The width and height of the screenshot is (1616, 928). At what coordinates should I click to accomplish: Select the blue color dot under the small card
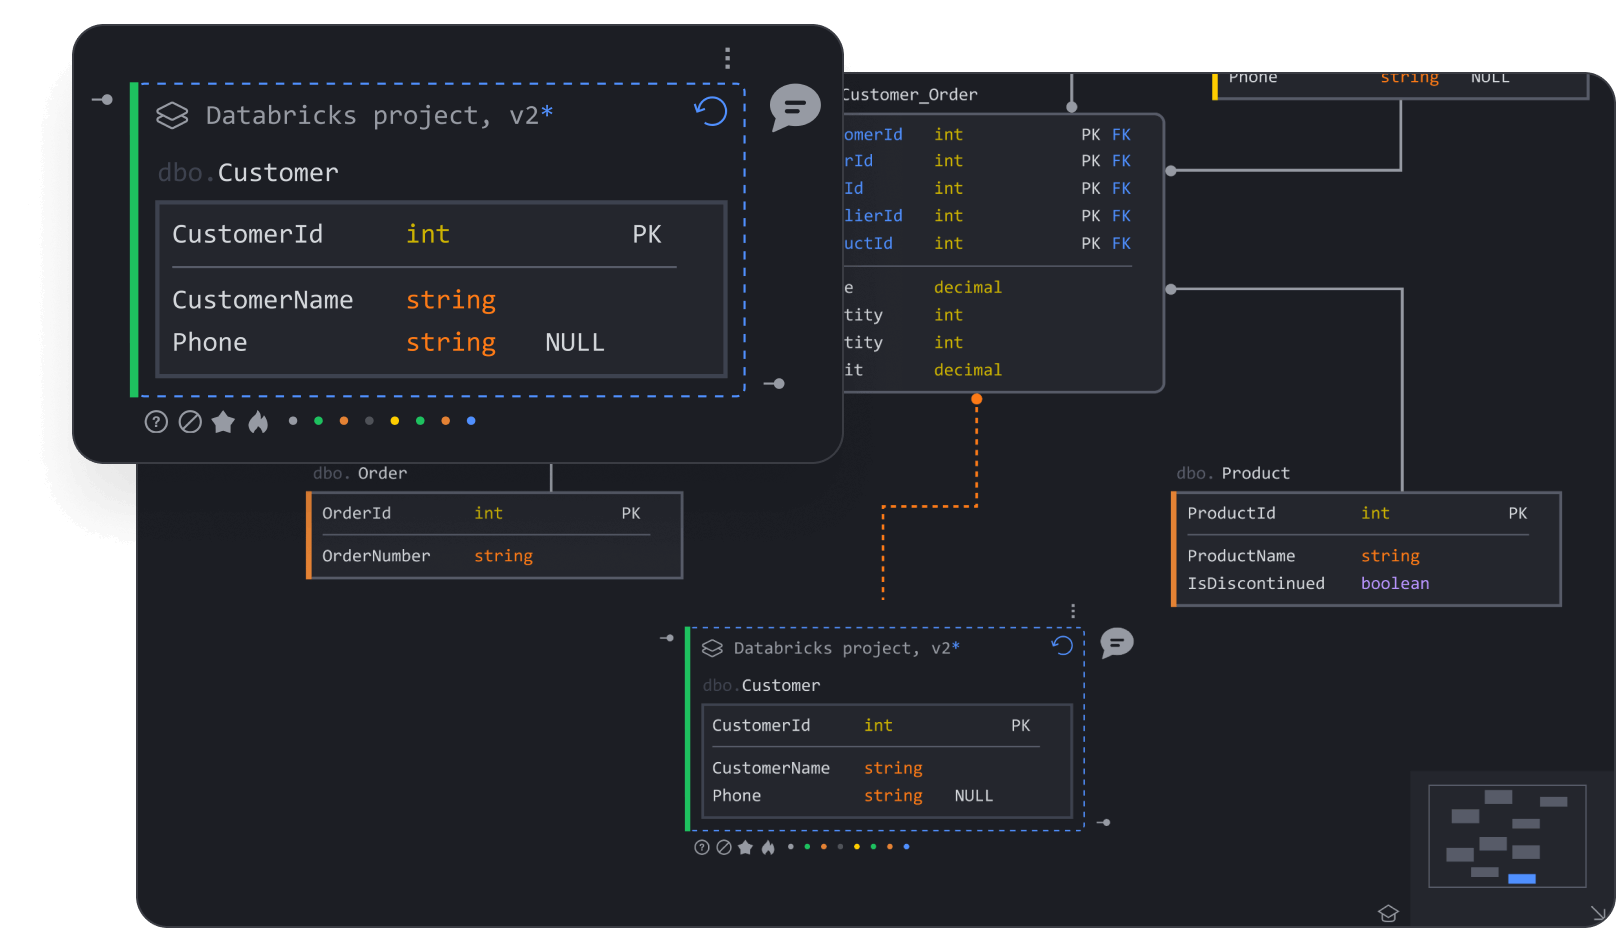click(x=906, y=847)
